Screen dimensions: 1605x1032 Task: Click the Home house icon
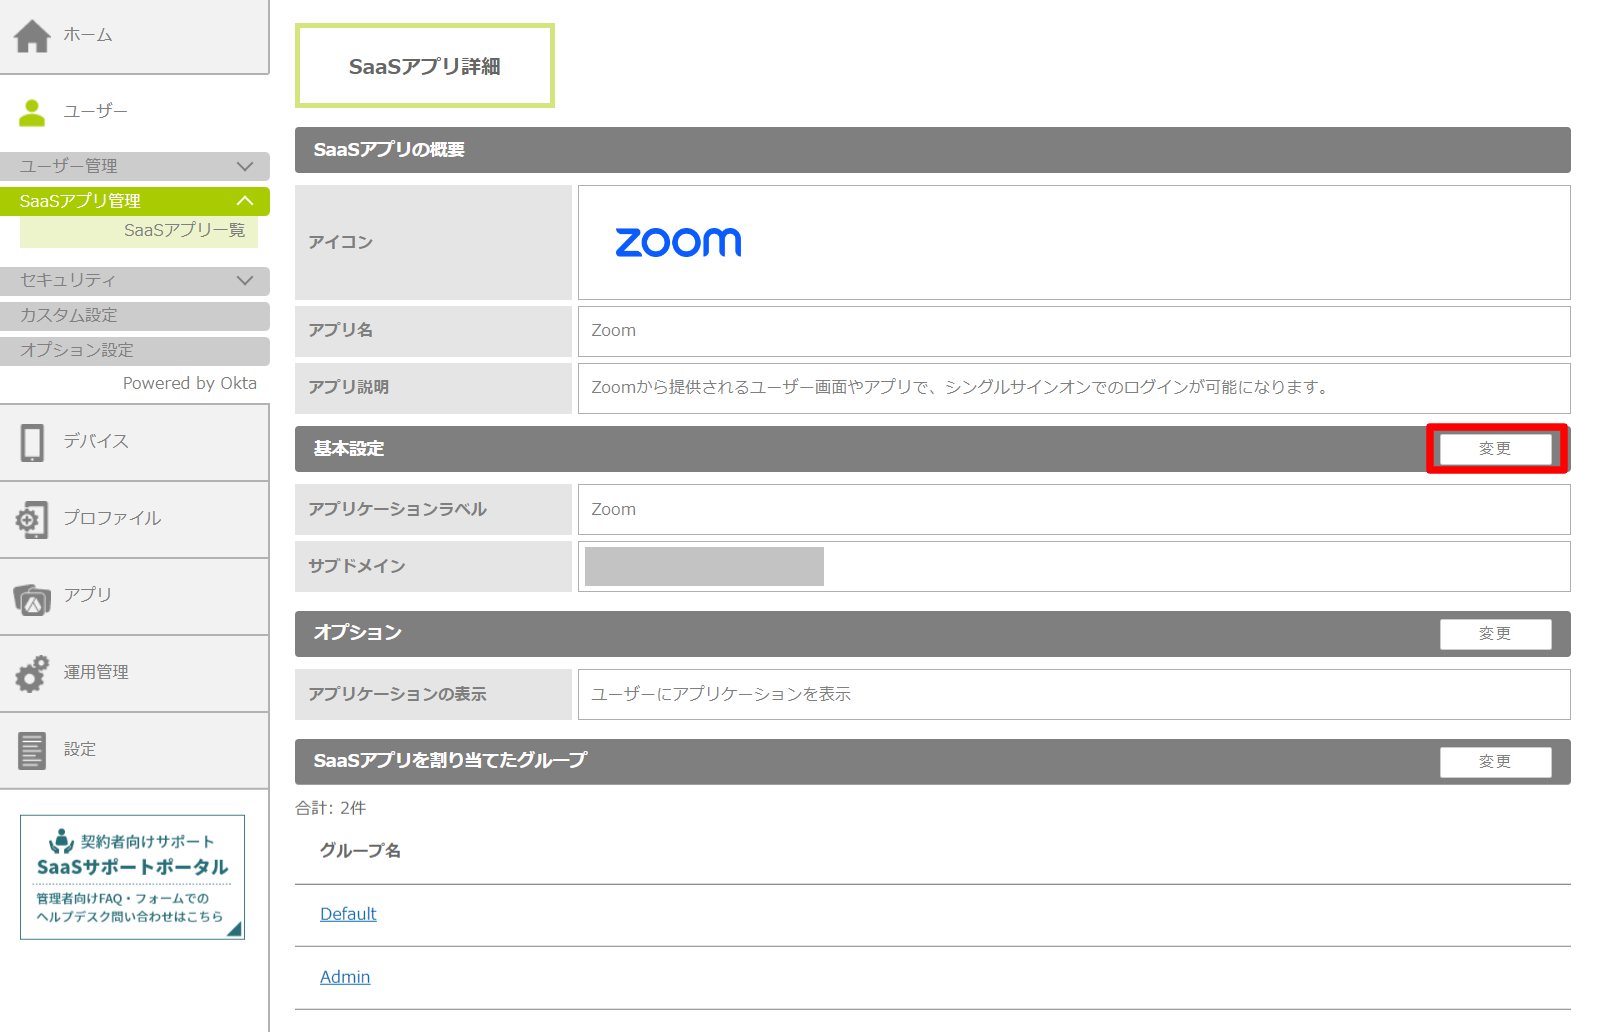click(32, 36)
